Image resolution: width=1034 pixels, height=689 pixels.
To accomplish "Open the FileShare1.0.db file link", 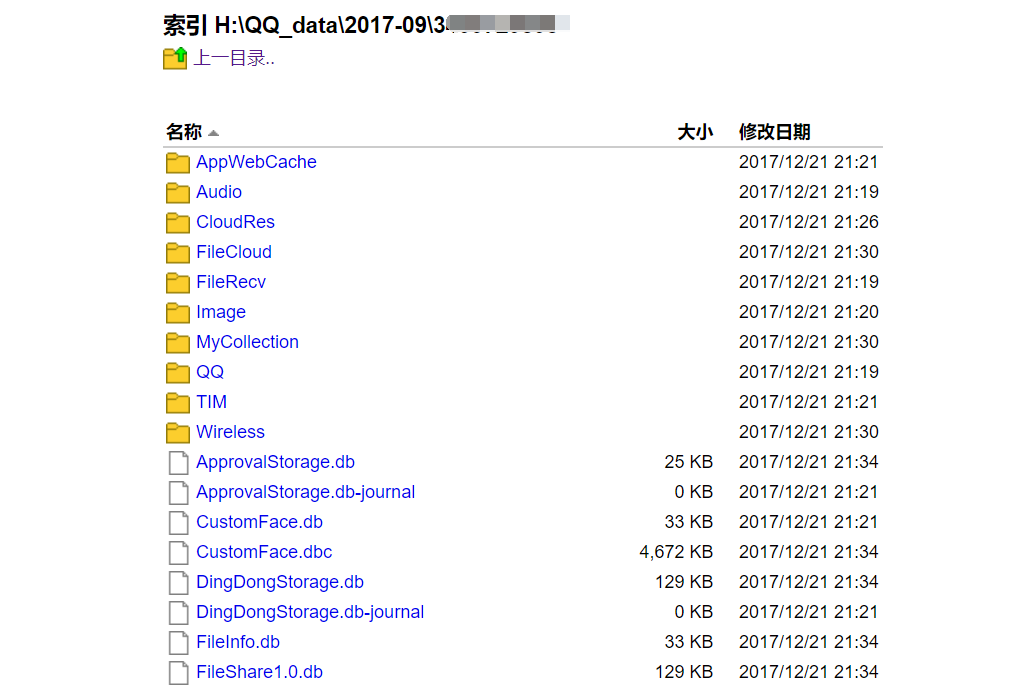I will (x=259, y=672).
